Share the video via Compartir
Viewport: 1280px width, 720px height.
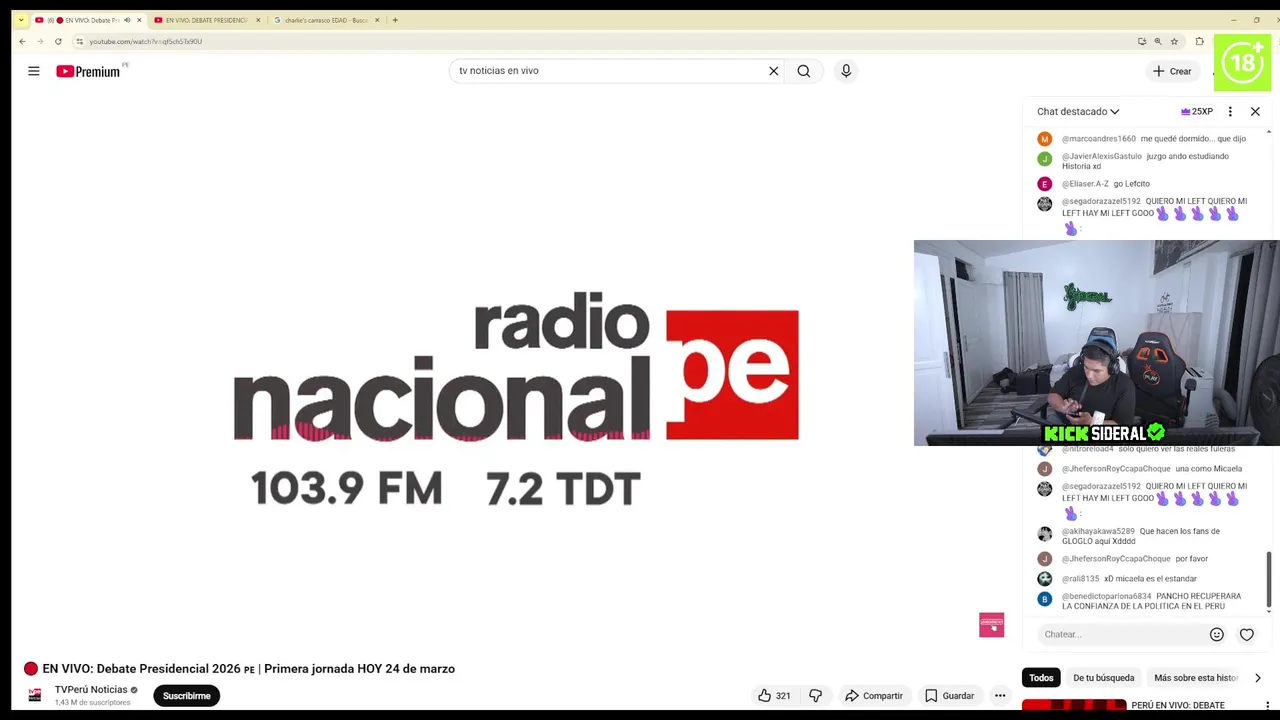pos(873,696)
